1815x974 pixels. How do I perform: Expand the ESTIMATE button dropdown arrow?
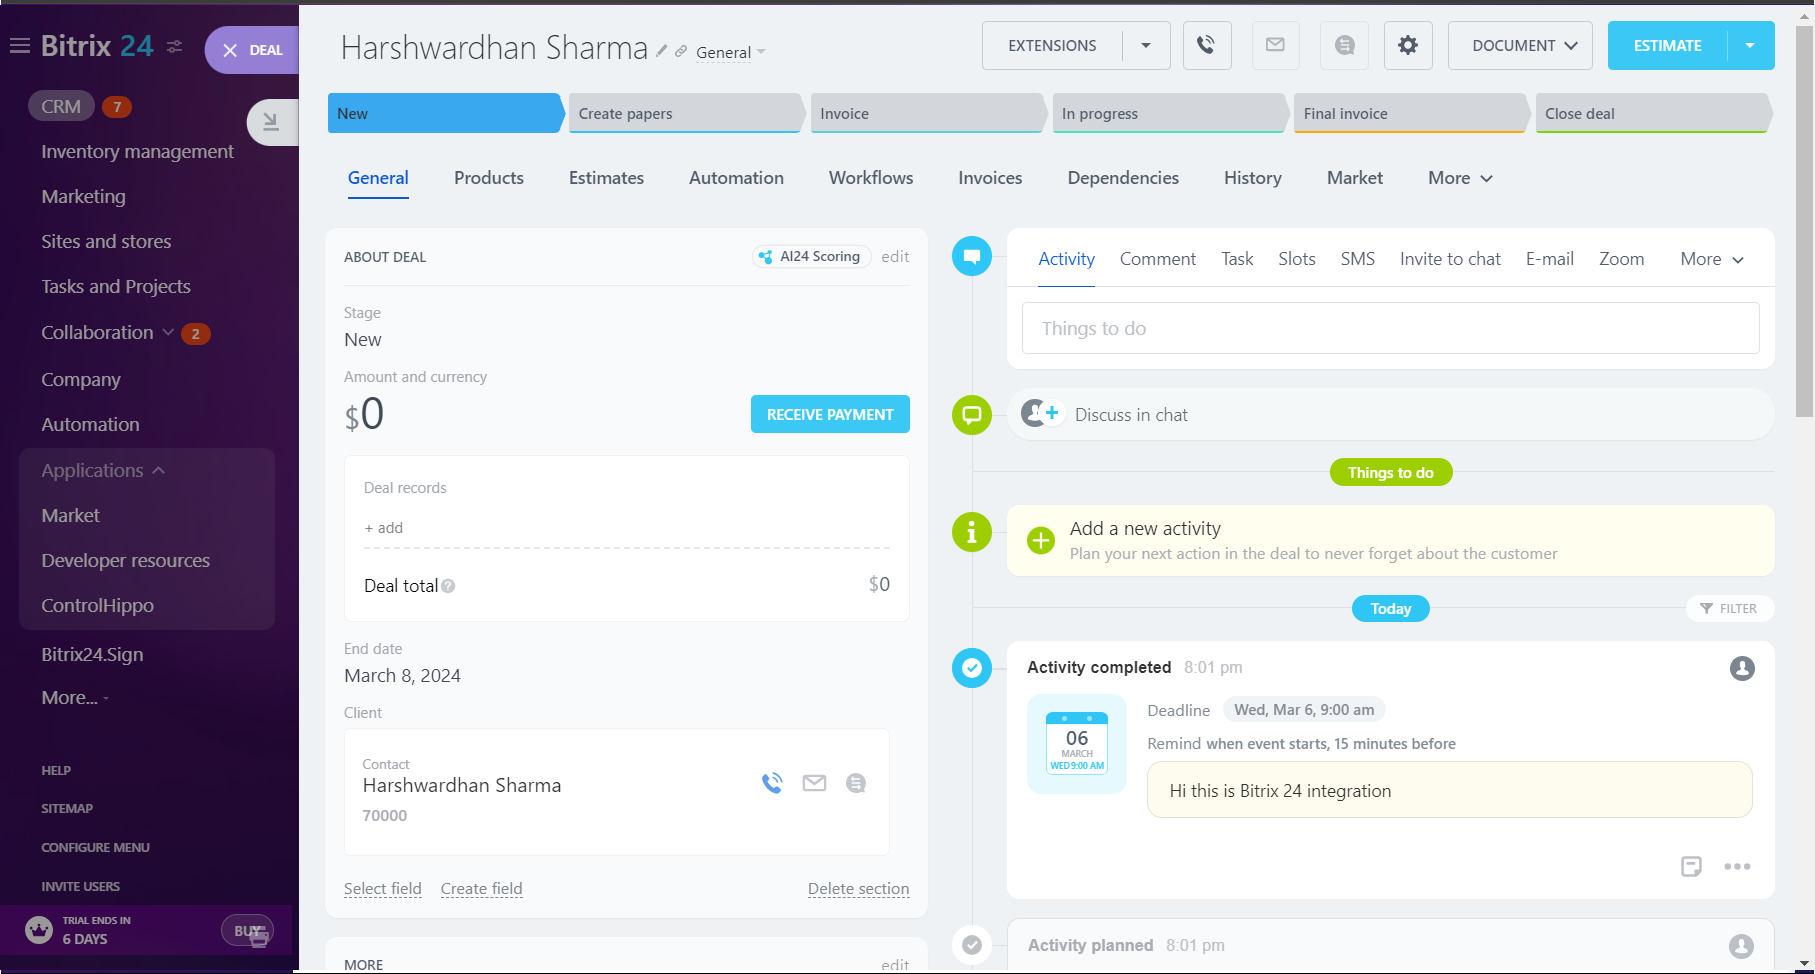pyautogui.click(x=1749, y=45)
